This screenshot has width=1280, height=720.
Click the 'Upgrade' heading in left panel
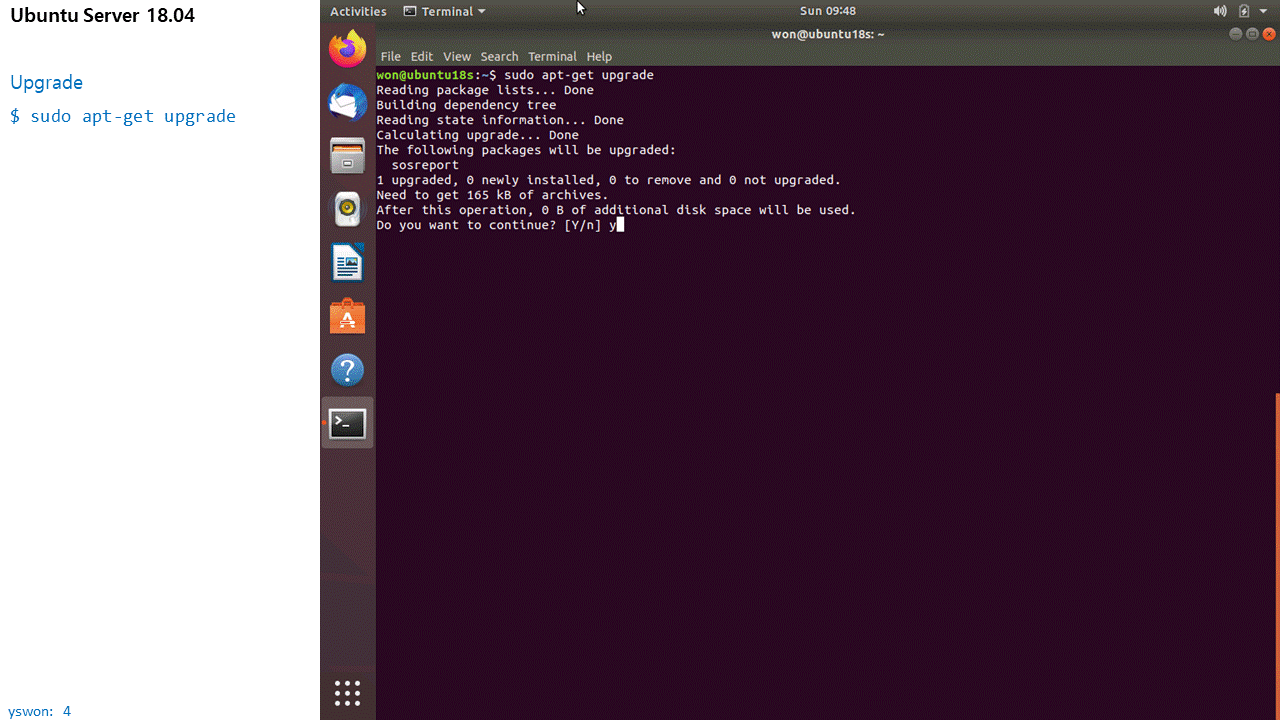tap(46, 82)
